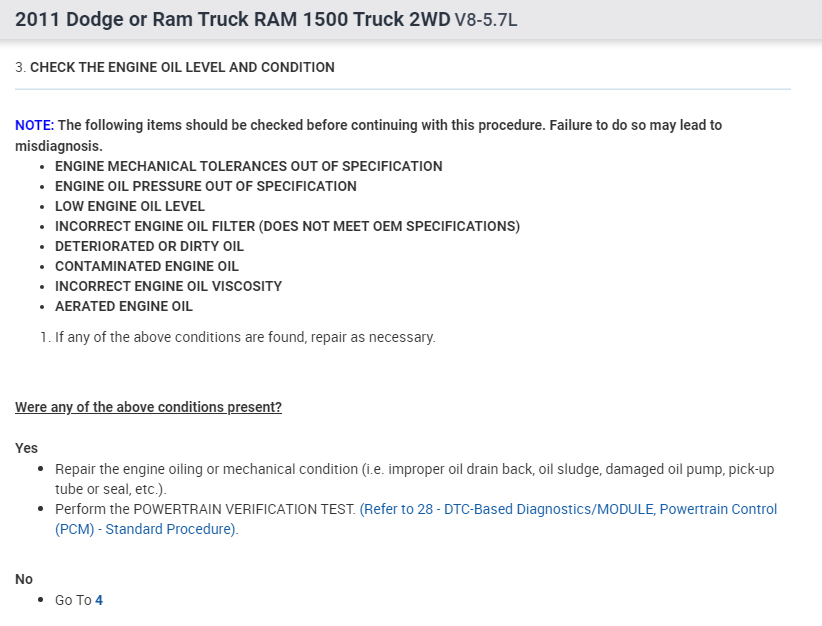
Task: Click the blue NOTE: label
Action: pyautogui.click(x=34, y=125)
